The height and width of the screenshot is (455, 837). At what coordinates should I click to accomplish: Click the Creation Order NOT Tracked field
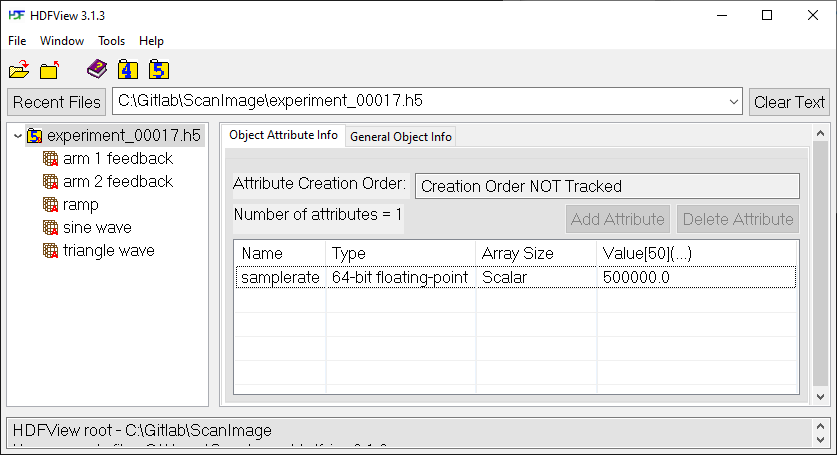click(607, 186)
